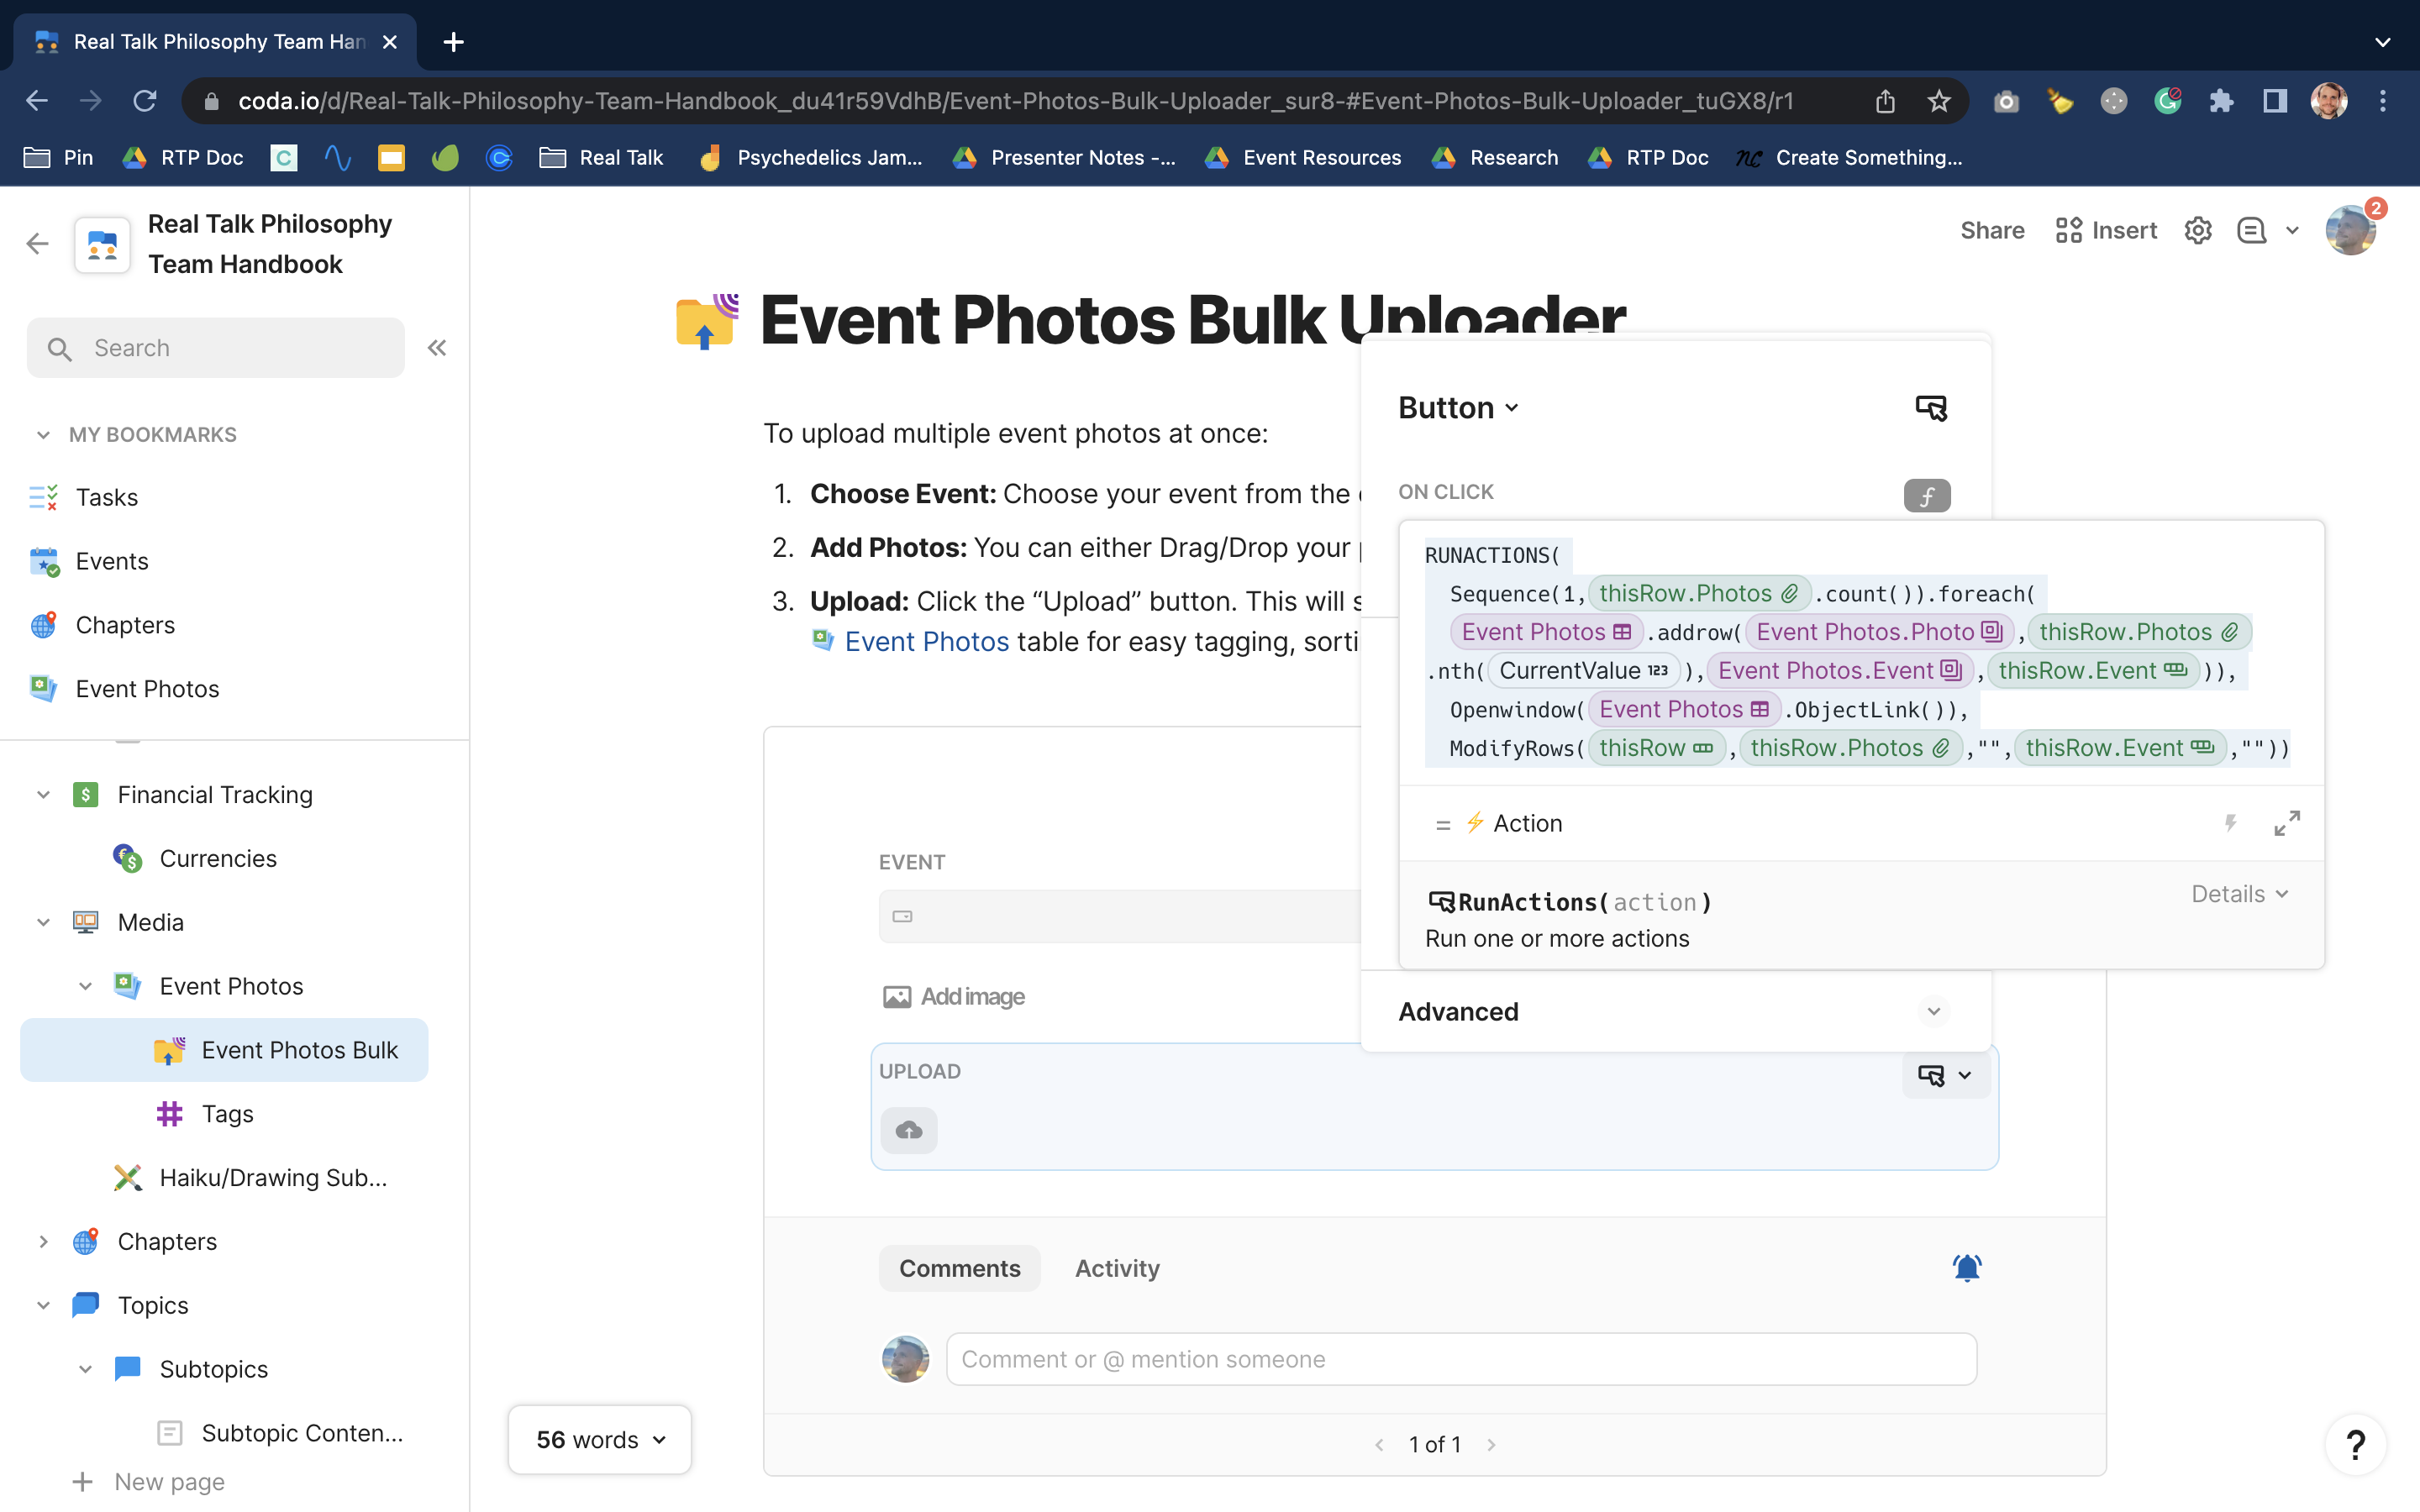Click the formula toggle next to ON CLICK
Viewport: 2420px width, 1512px height.
pos(1926,495)
